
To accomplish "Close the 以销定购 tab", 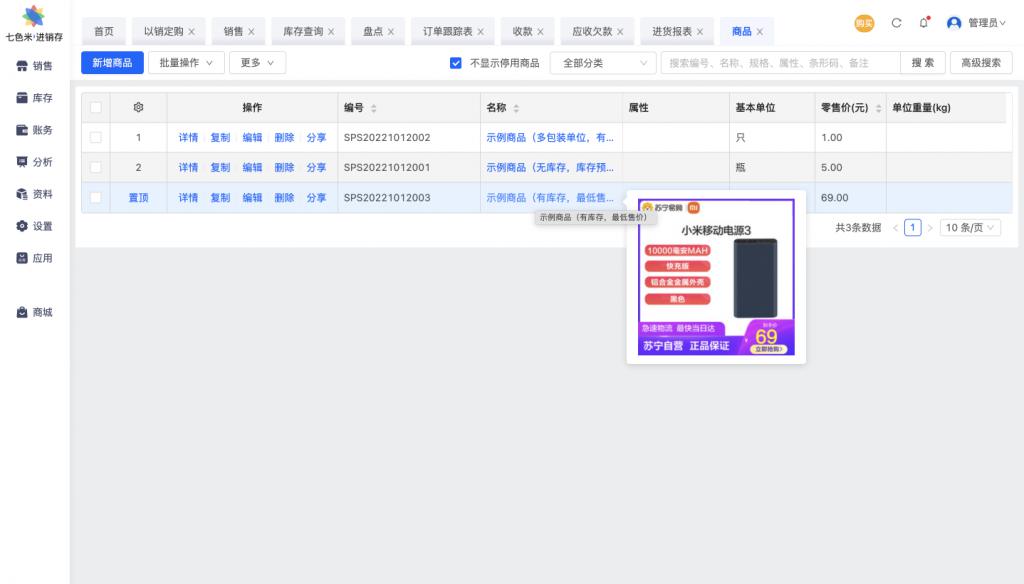I will (191, 31).
